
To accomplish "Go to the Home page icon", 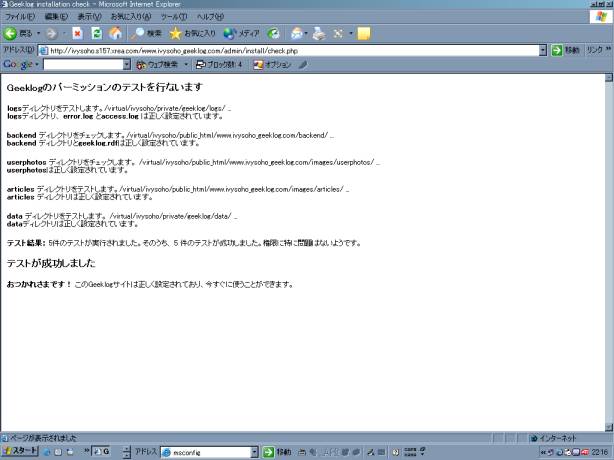I will point(116,34).
